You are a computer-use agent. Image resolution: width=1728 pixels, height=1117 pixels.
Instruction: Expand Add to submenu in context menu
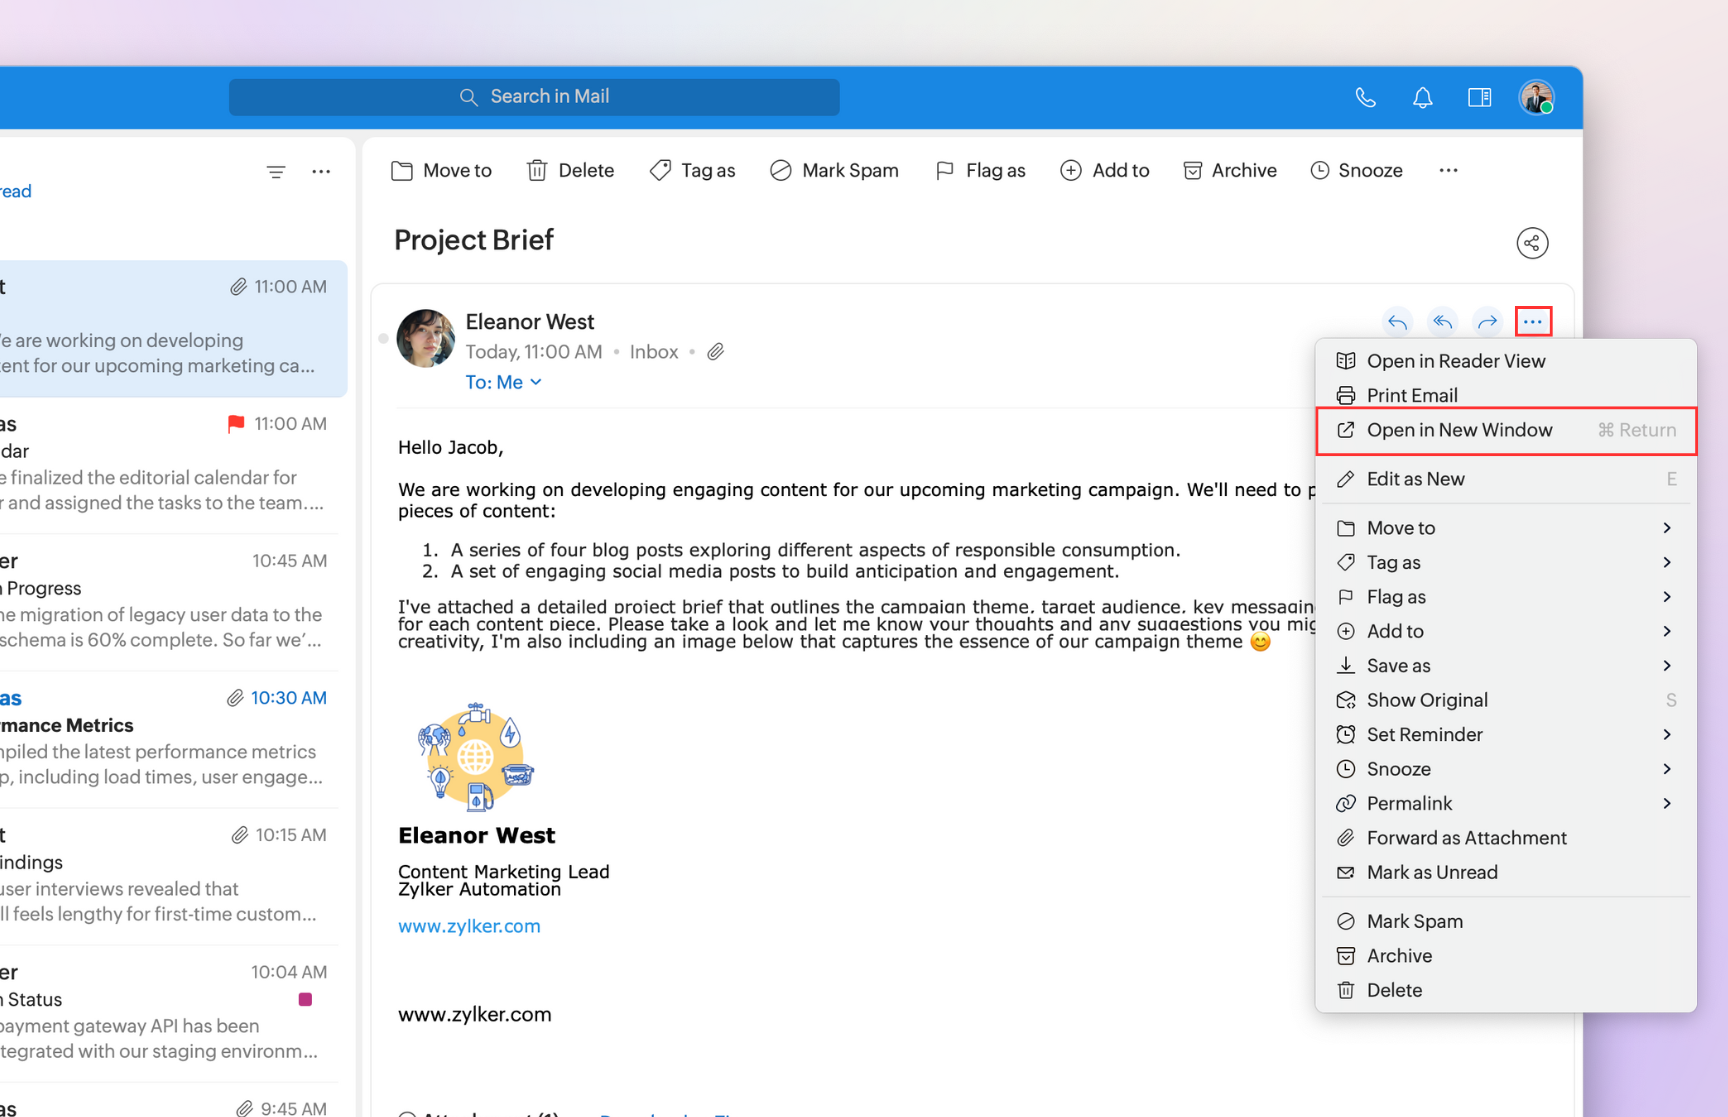(x=1506, y=631)
